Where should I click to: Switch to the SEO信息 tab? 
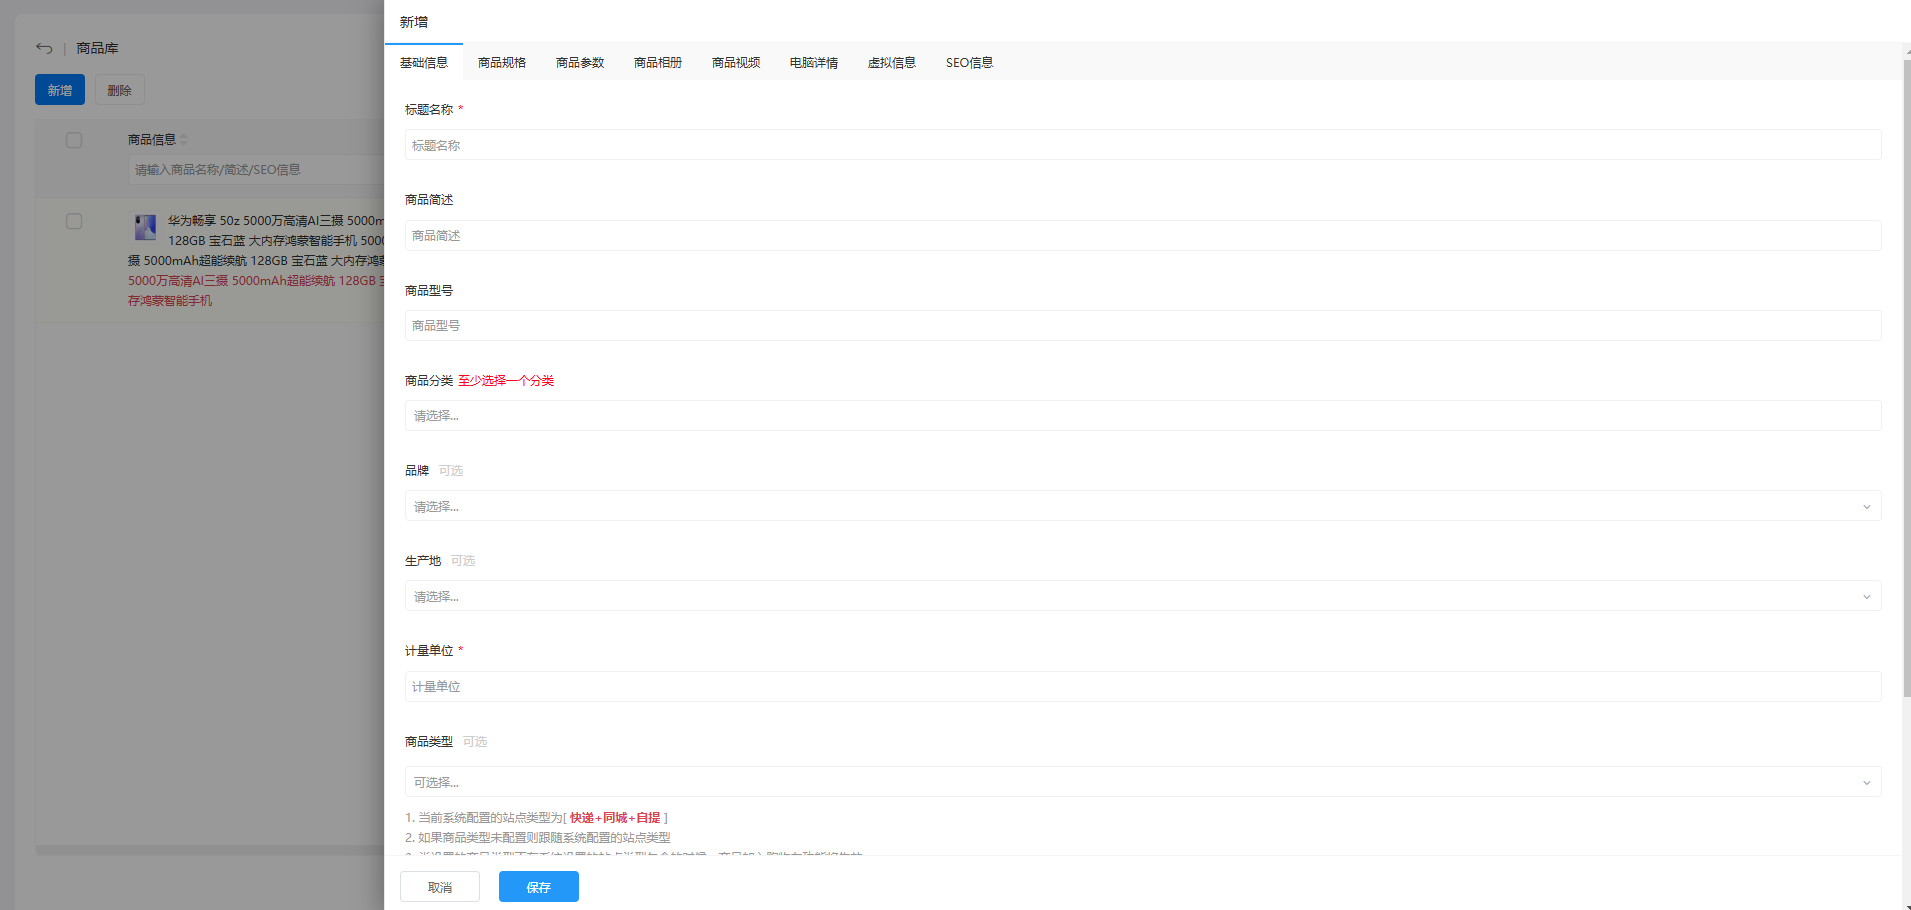click(x=969, y=63)
